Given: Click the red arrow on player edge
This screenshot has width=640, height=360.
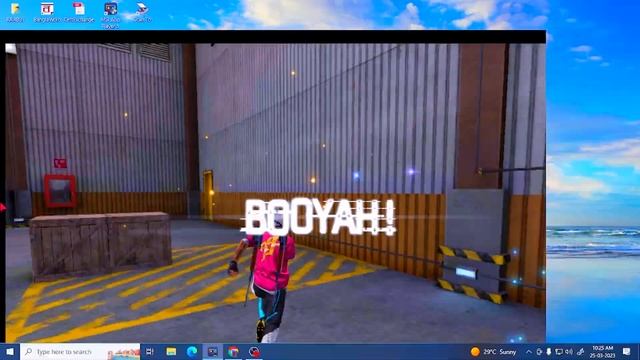Looking at the screenshot, I should pos(3,208).
